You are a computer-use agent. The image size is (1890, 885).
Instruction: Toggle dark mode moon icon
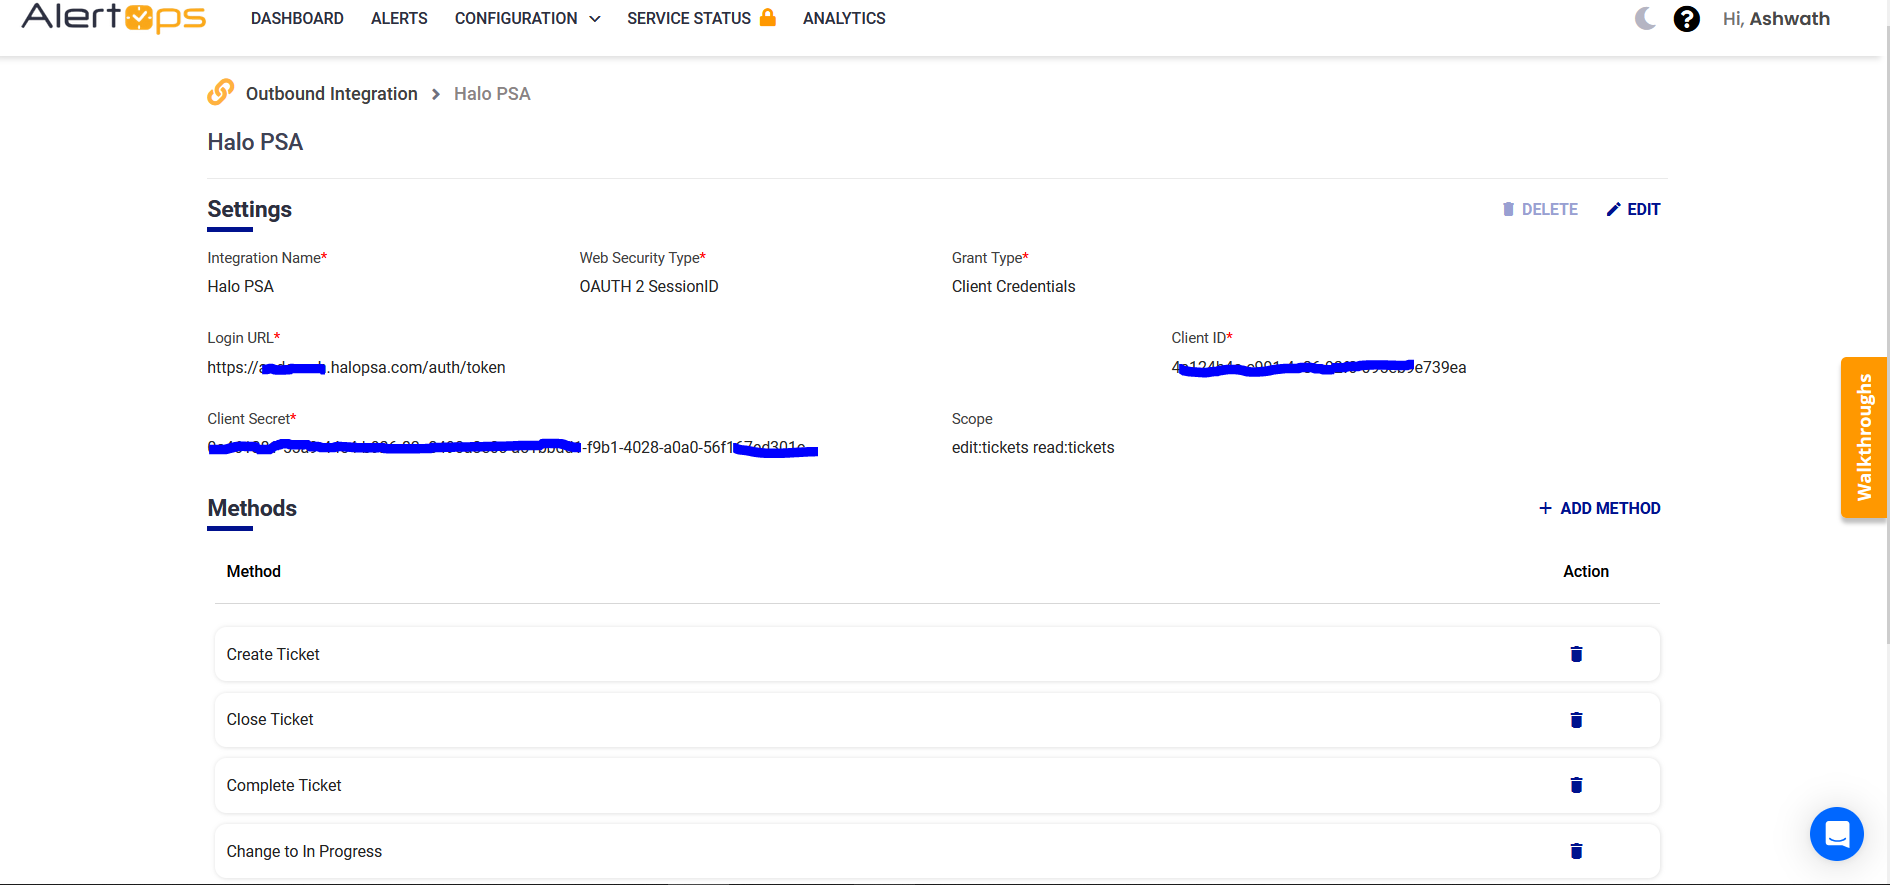[x=1644, y=19]
